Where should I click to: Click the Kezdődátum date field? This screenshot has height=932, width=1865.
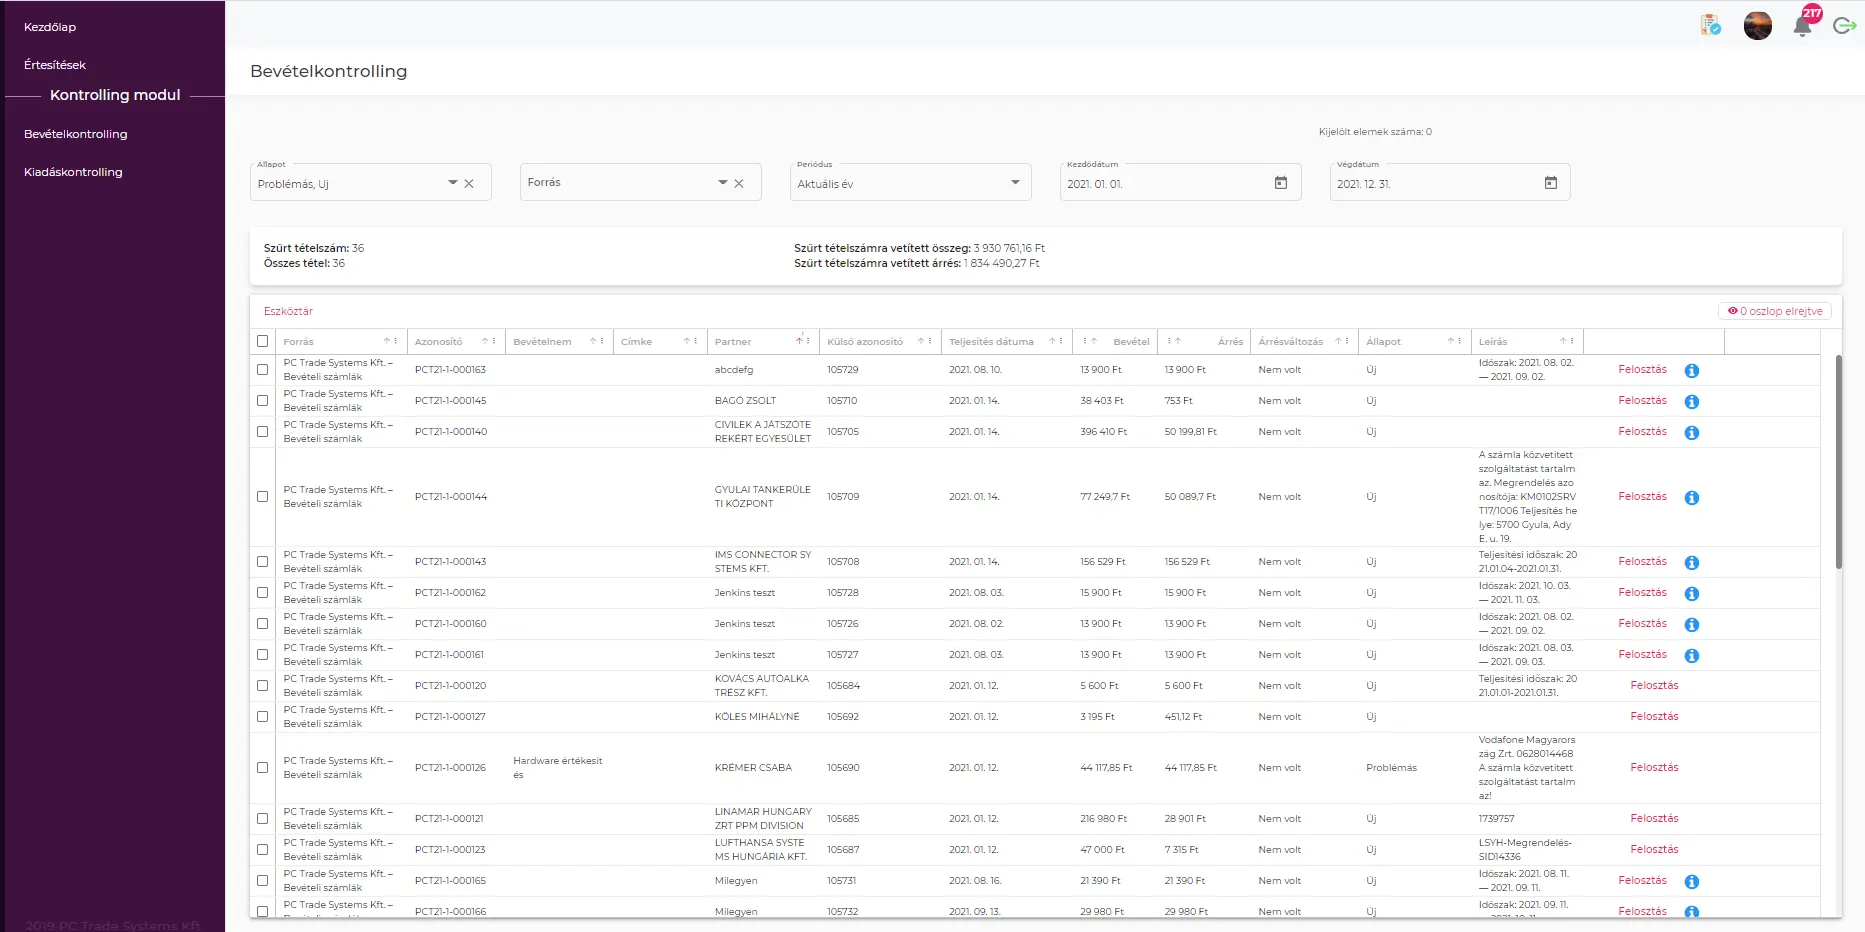click(x=1180, y=183)
